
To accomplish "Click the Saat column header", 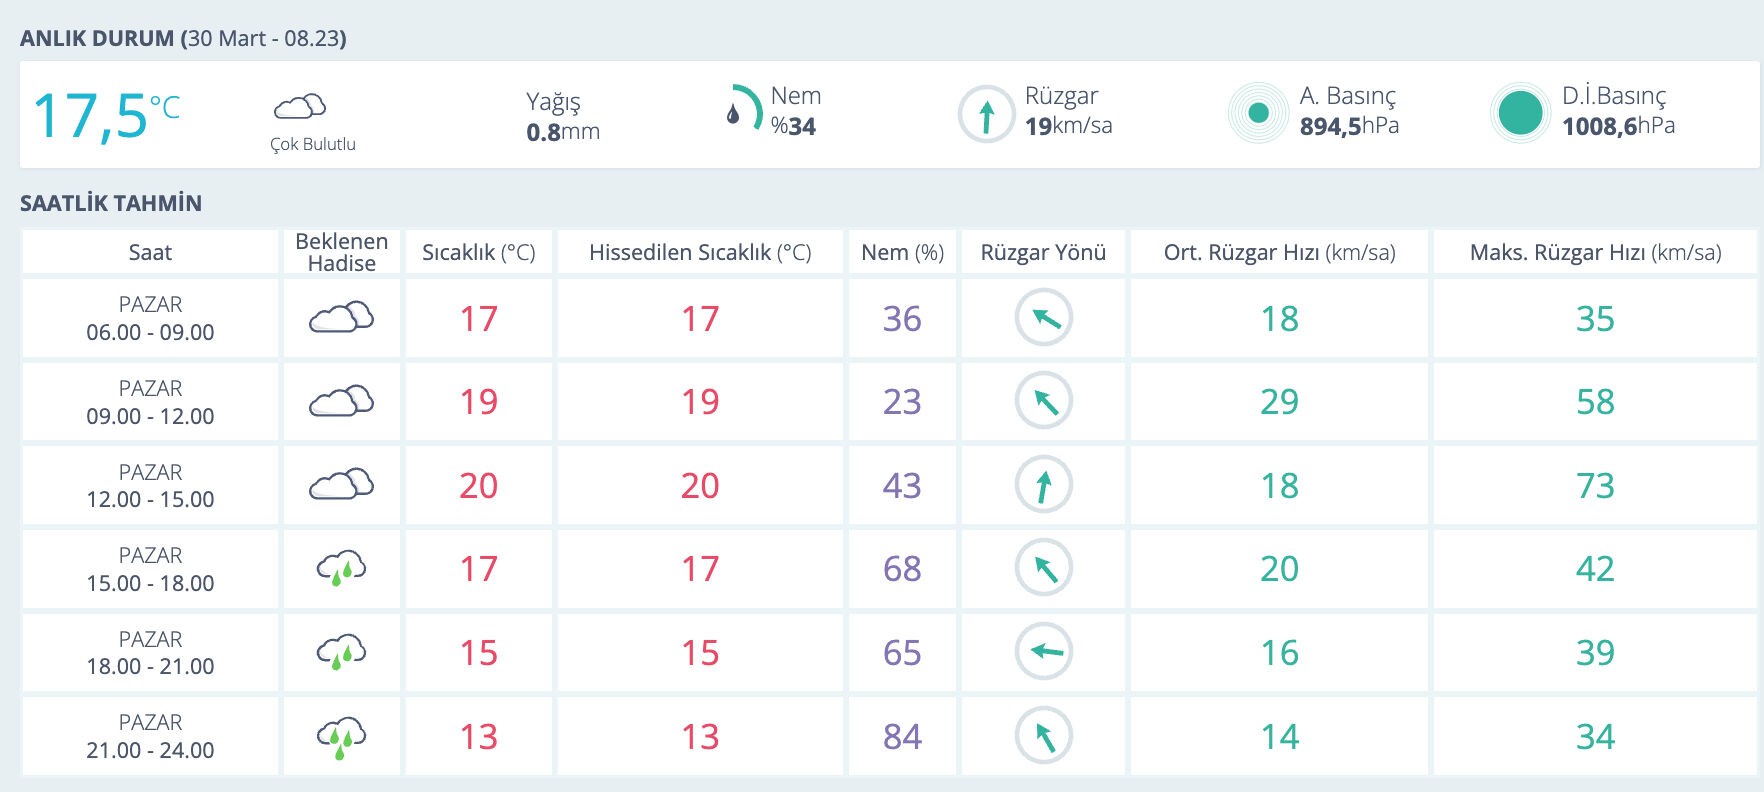I will (x=150, y=253).
